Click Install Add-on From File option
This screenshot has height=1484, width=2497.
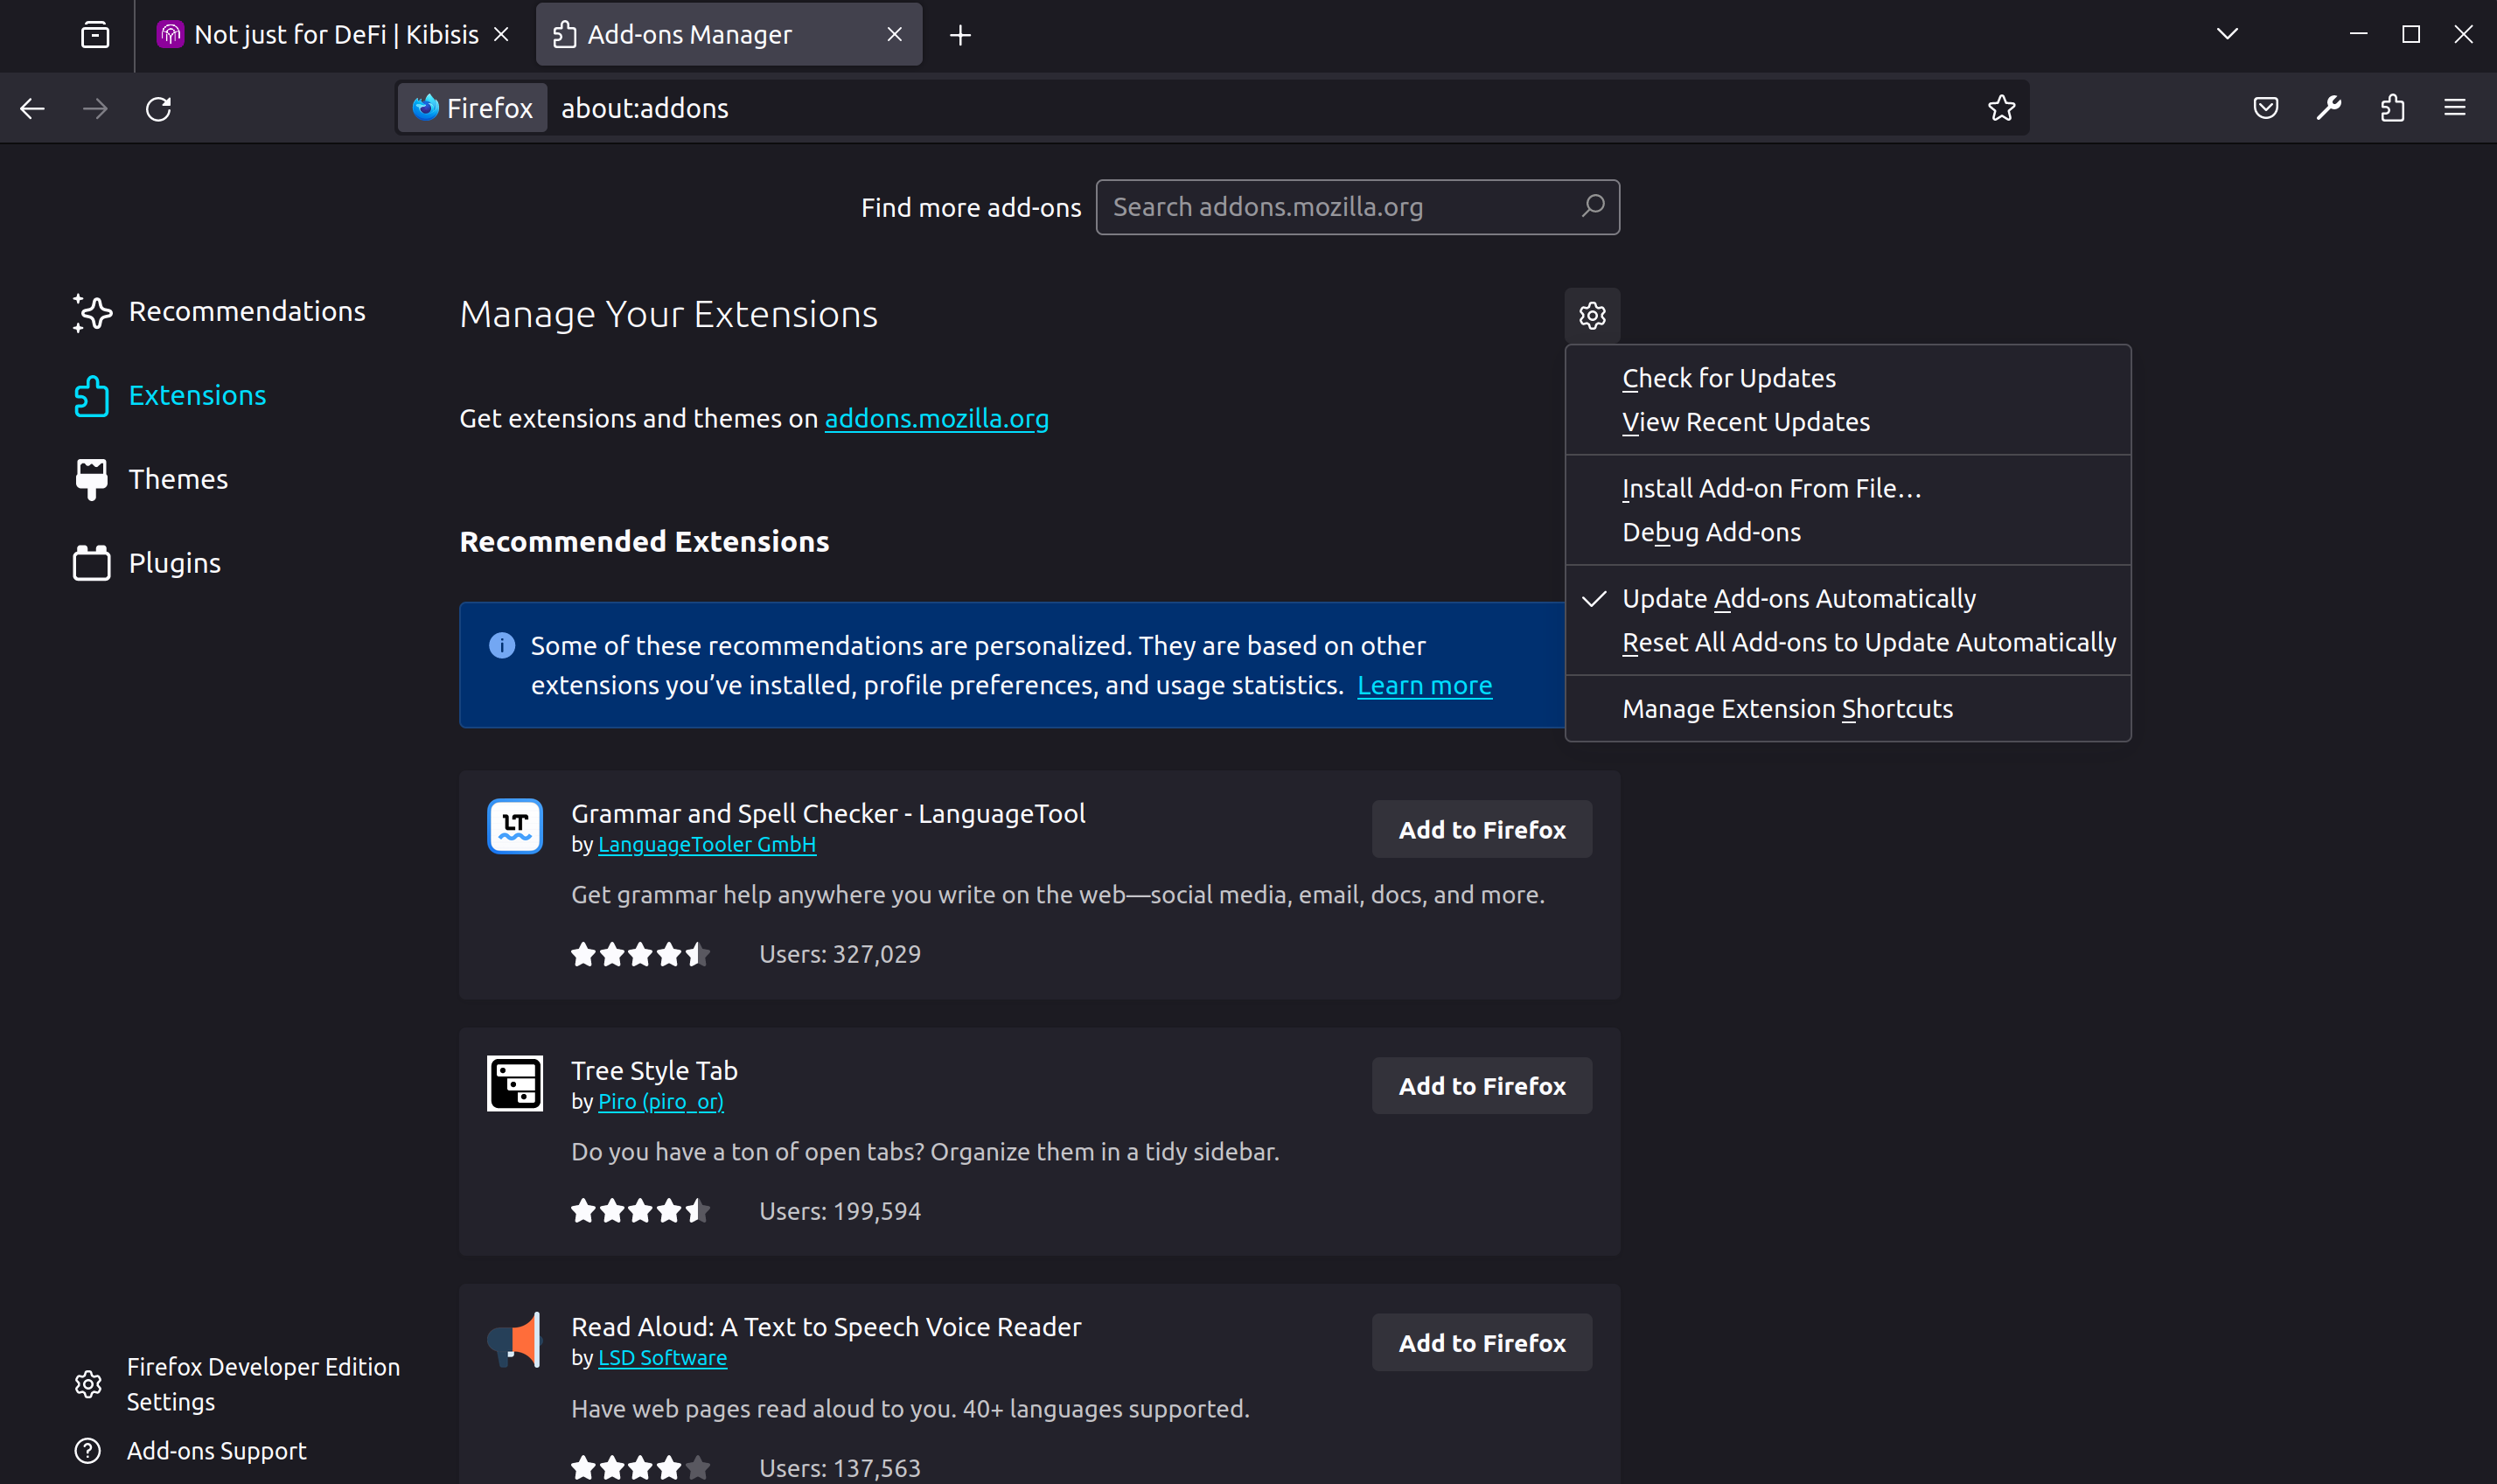click(1771, 488)
